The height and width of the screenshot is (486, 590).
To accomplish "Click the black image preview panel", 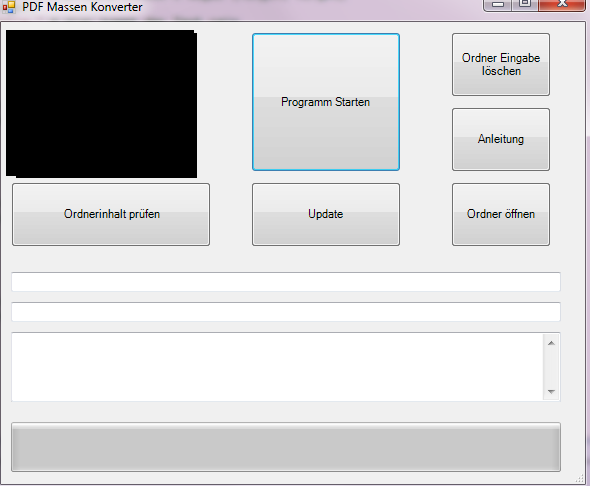I will pos(102,104).
